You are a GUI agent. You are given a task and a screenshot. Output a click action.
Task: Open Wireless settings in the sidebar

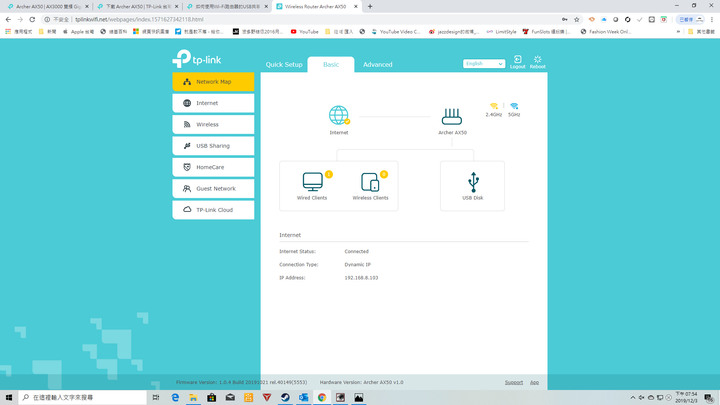coord(213,124)
